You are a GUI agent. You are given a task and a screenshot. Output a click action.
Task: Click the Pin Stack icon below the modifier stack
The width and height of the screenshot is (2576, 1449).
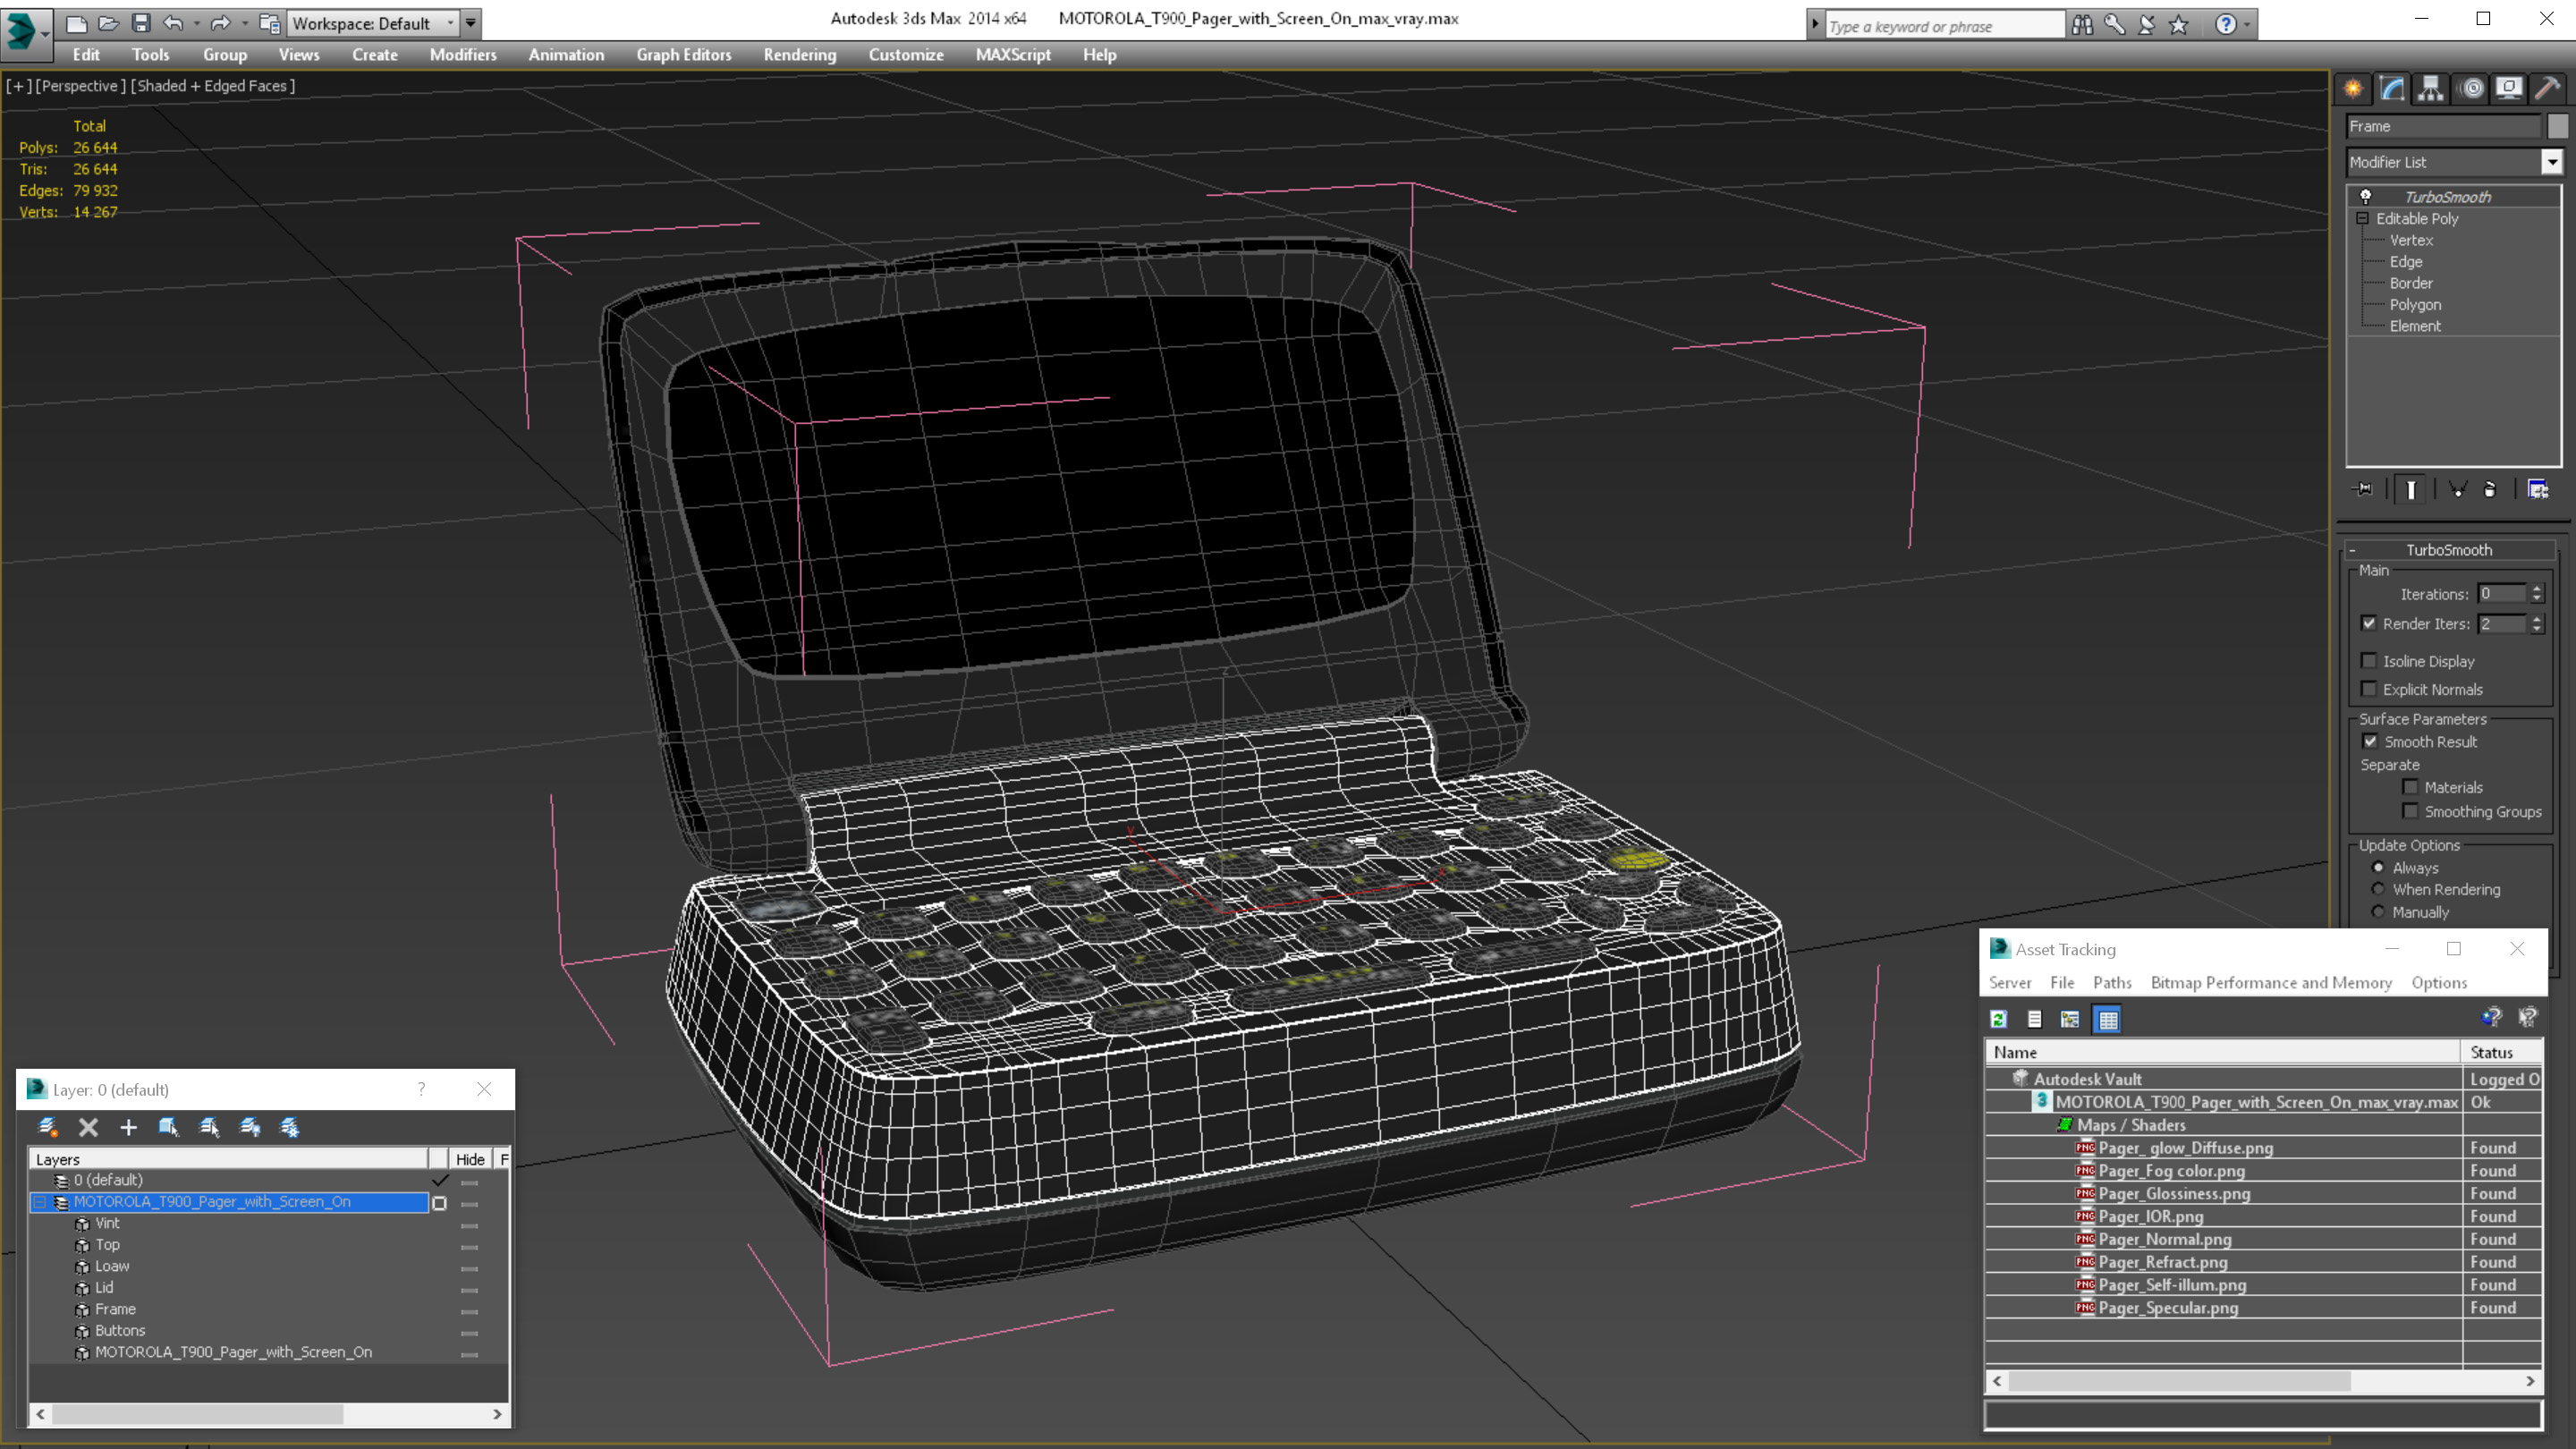pyautogui.click(x=2363, y=489)
